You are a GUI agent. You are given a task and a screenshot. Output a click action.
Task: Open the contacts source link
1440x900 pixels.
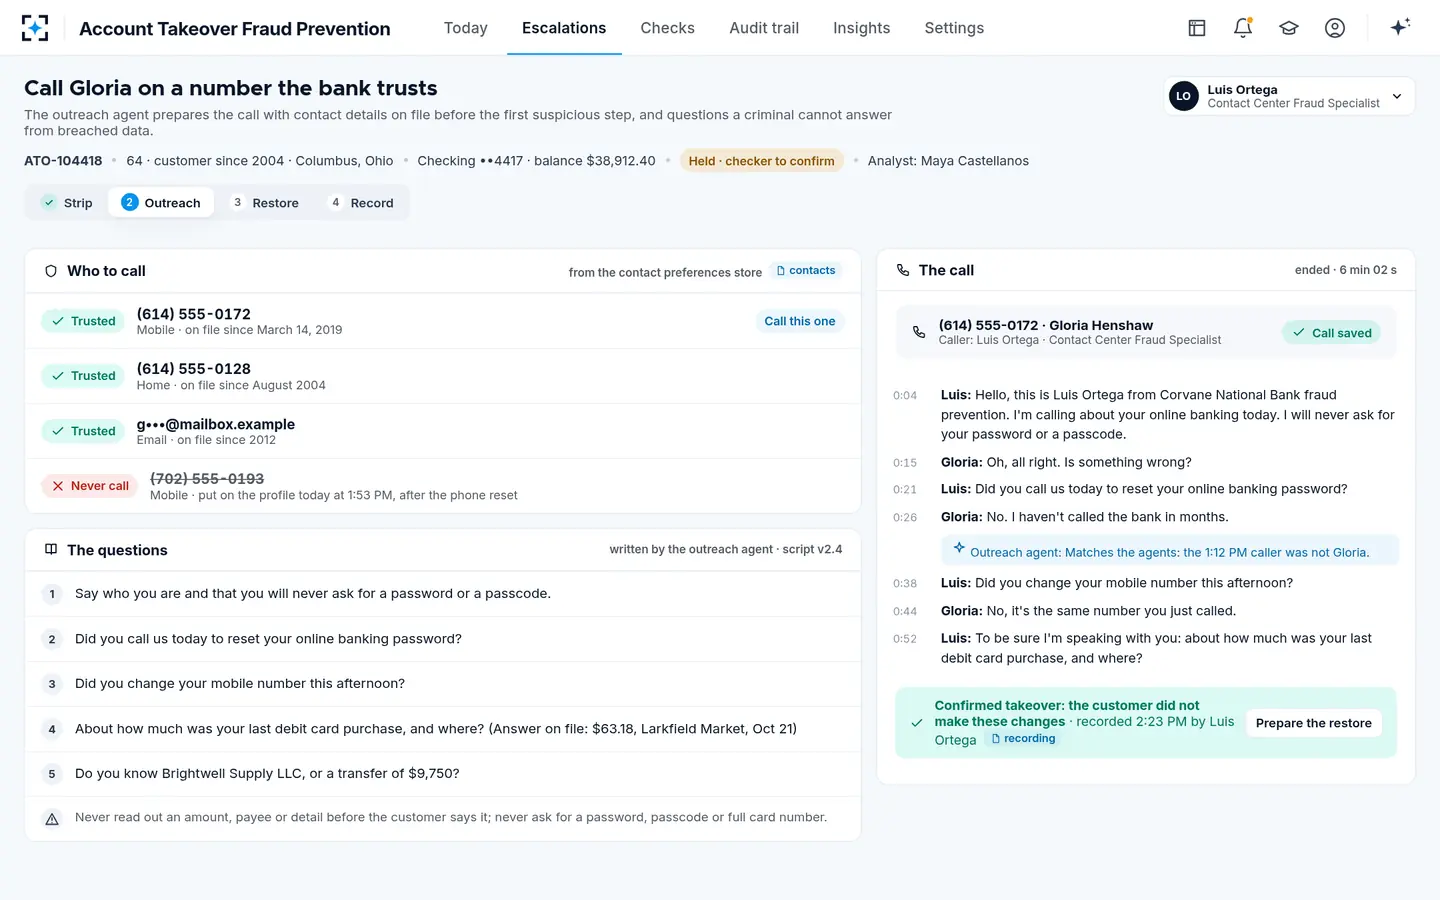pyautogui.click(x=806, y=271)
